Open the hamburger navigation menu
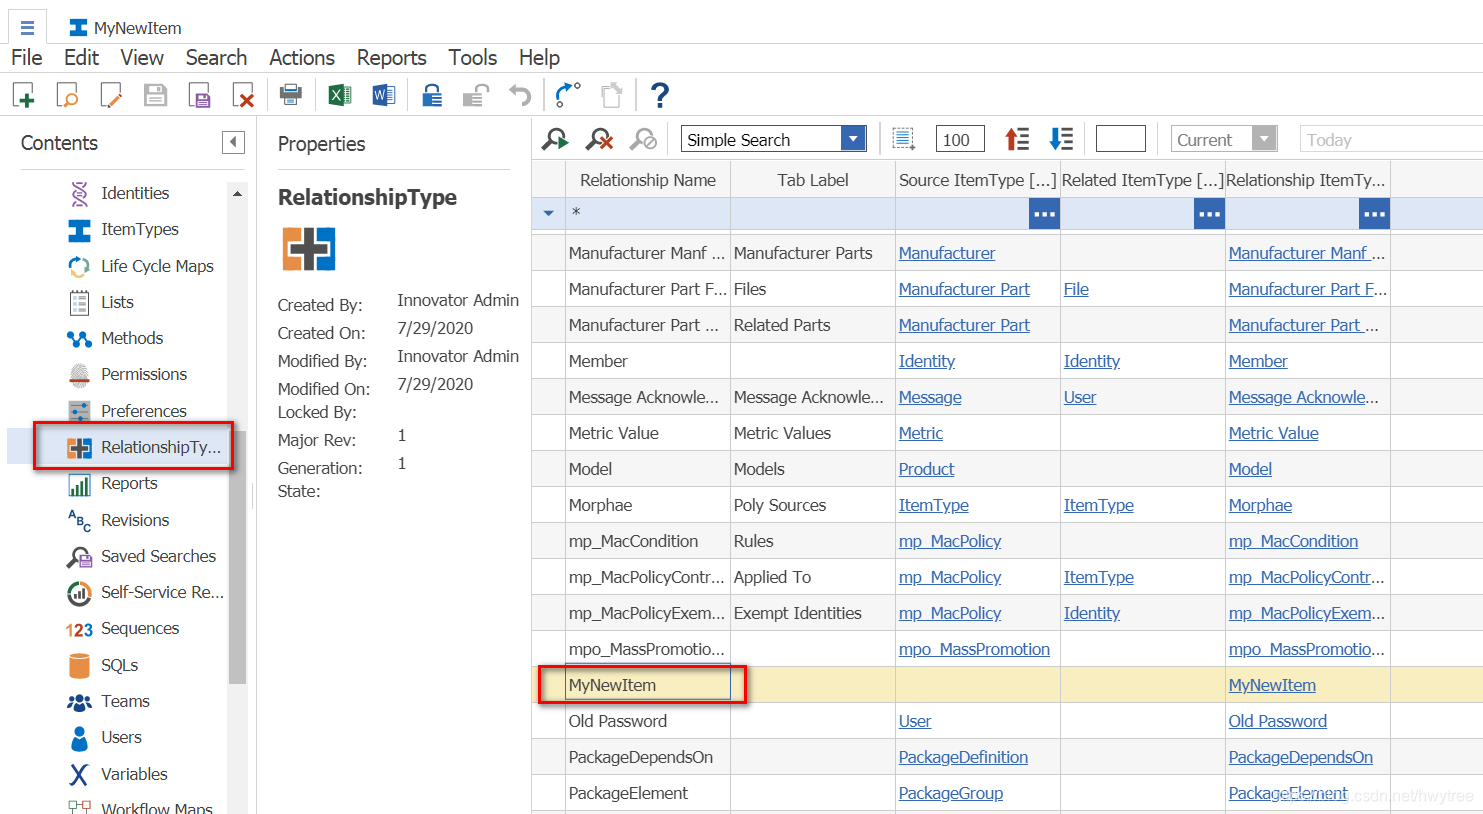The image size is (1483, 814). (x=27, y=27)
